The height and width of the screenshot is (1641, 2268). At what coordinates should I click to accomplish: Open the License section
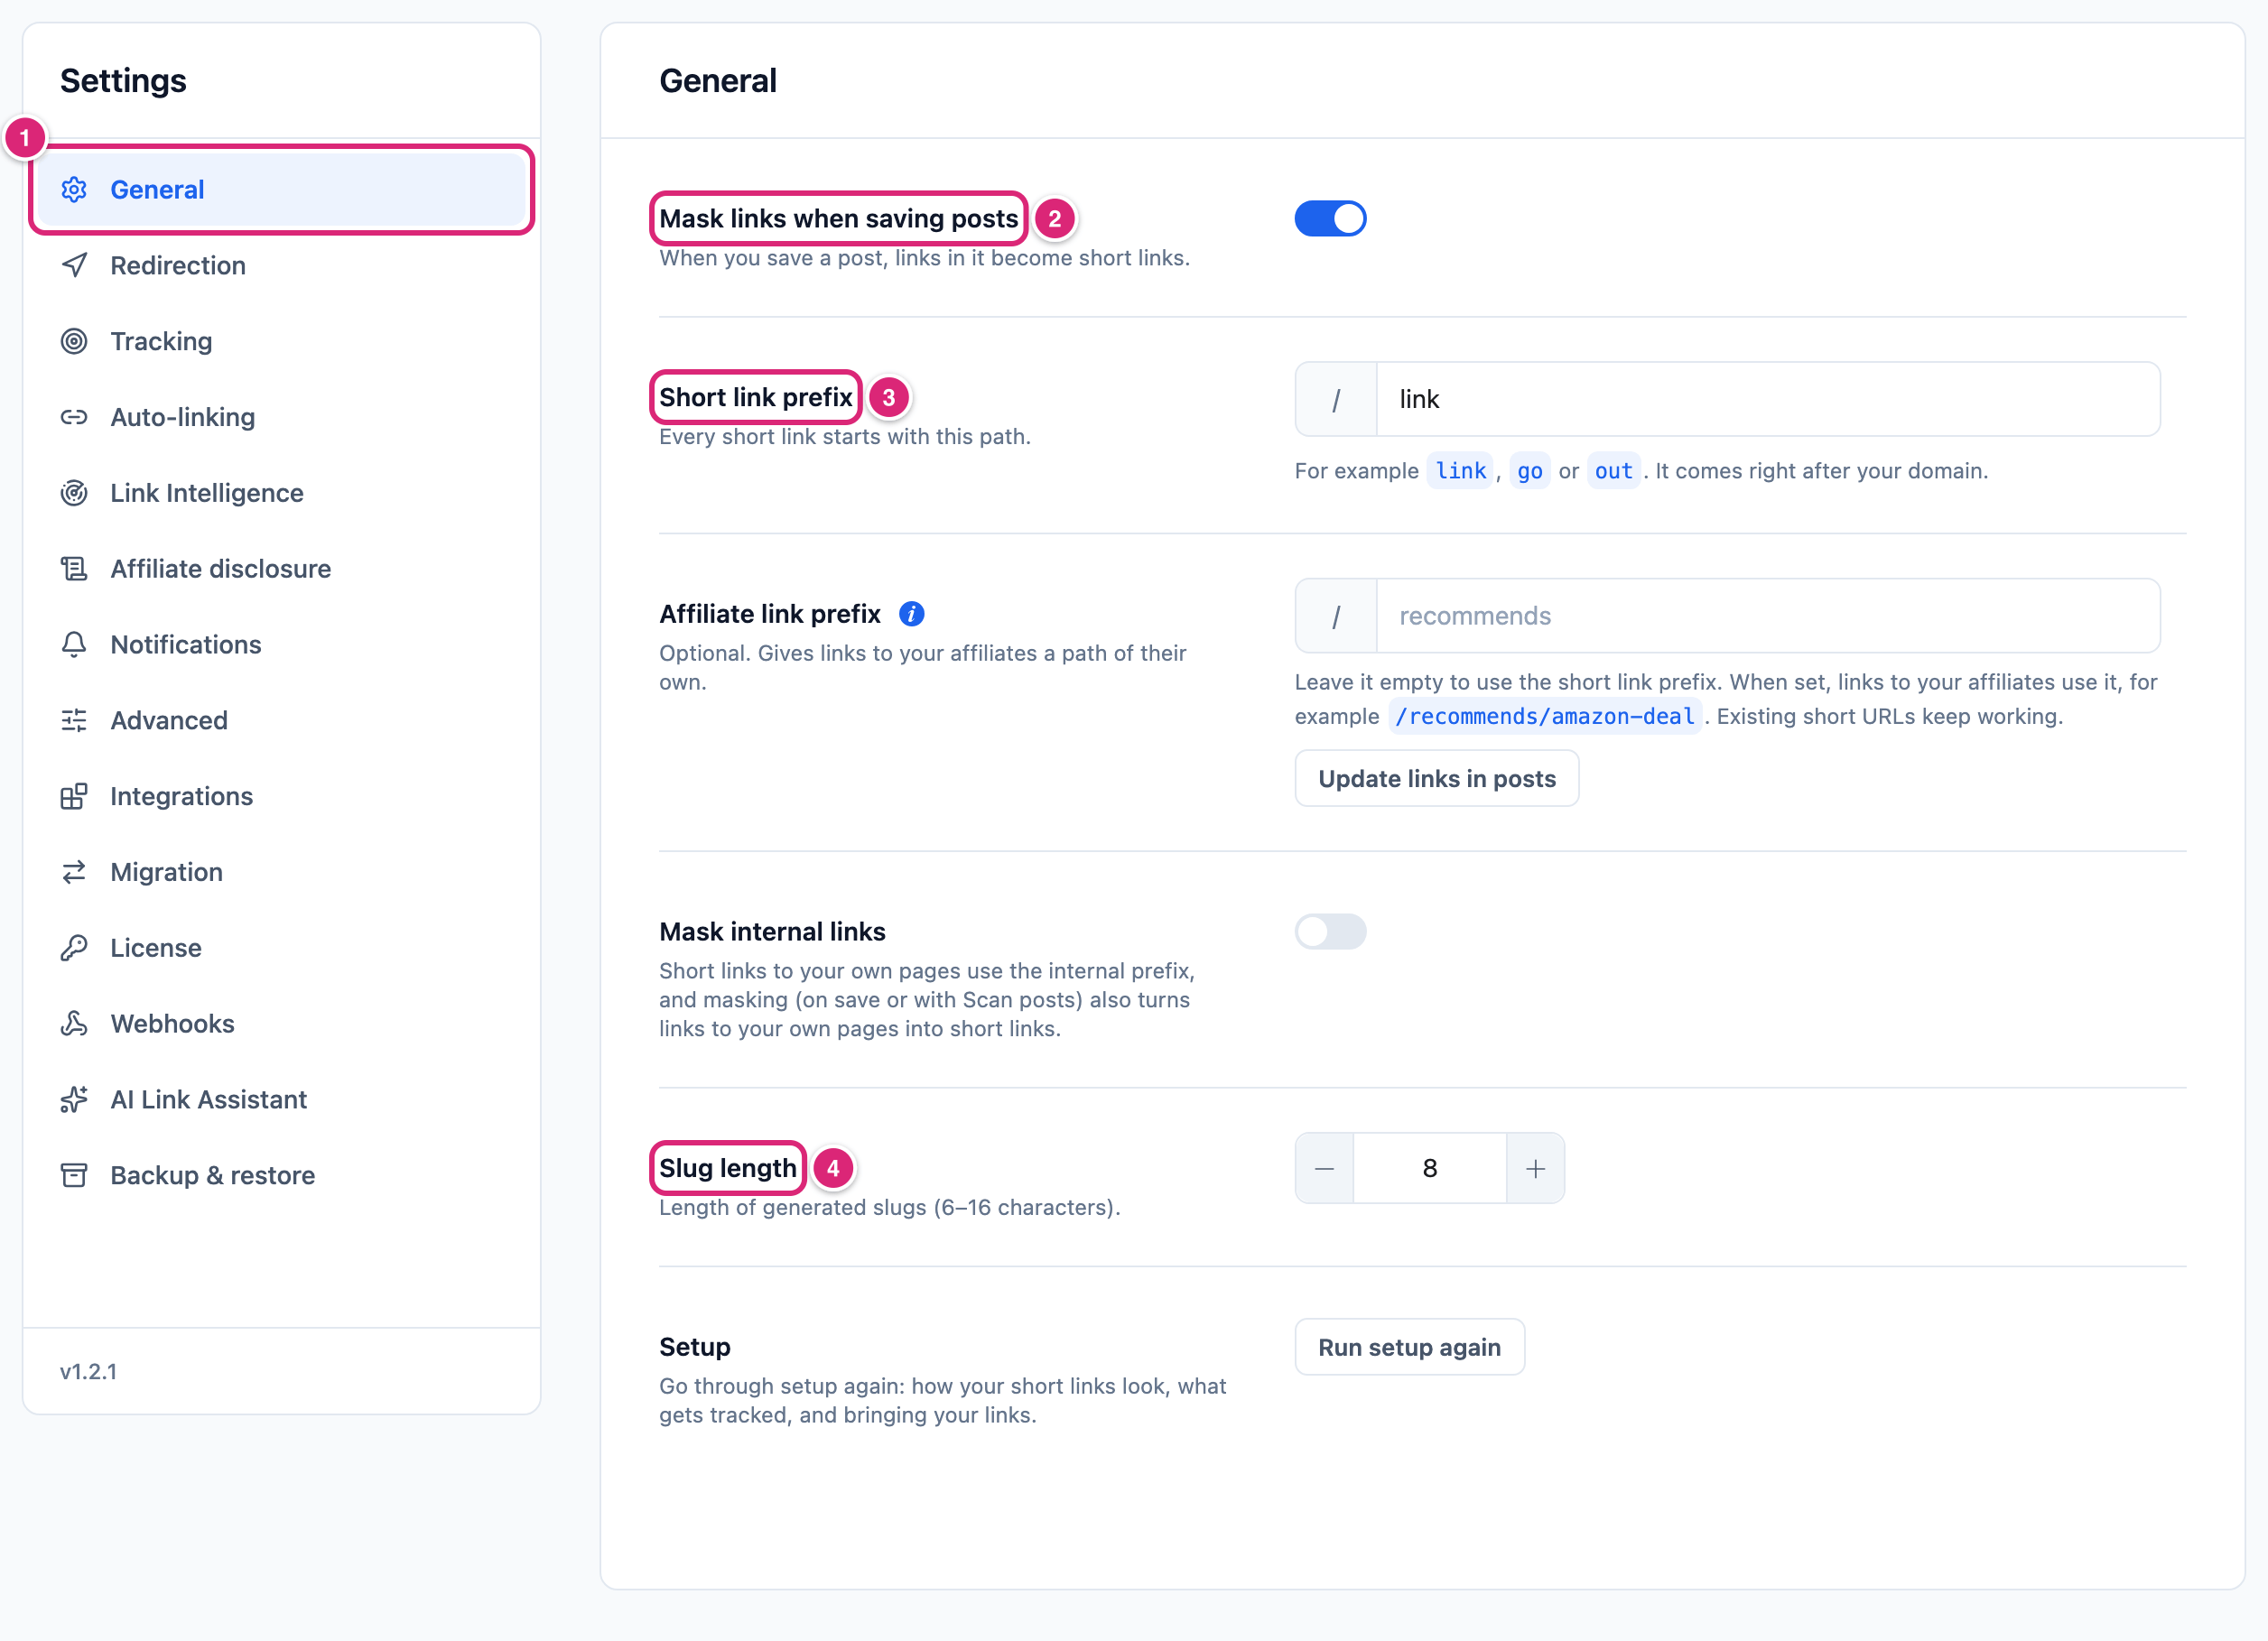point(282,948)
